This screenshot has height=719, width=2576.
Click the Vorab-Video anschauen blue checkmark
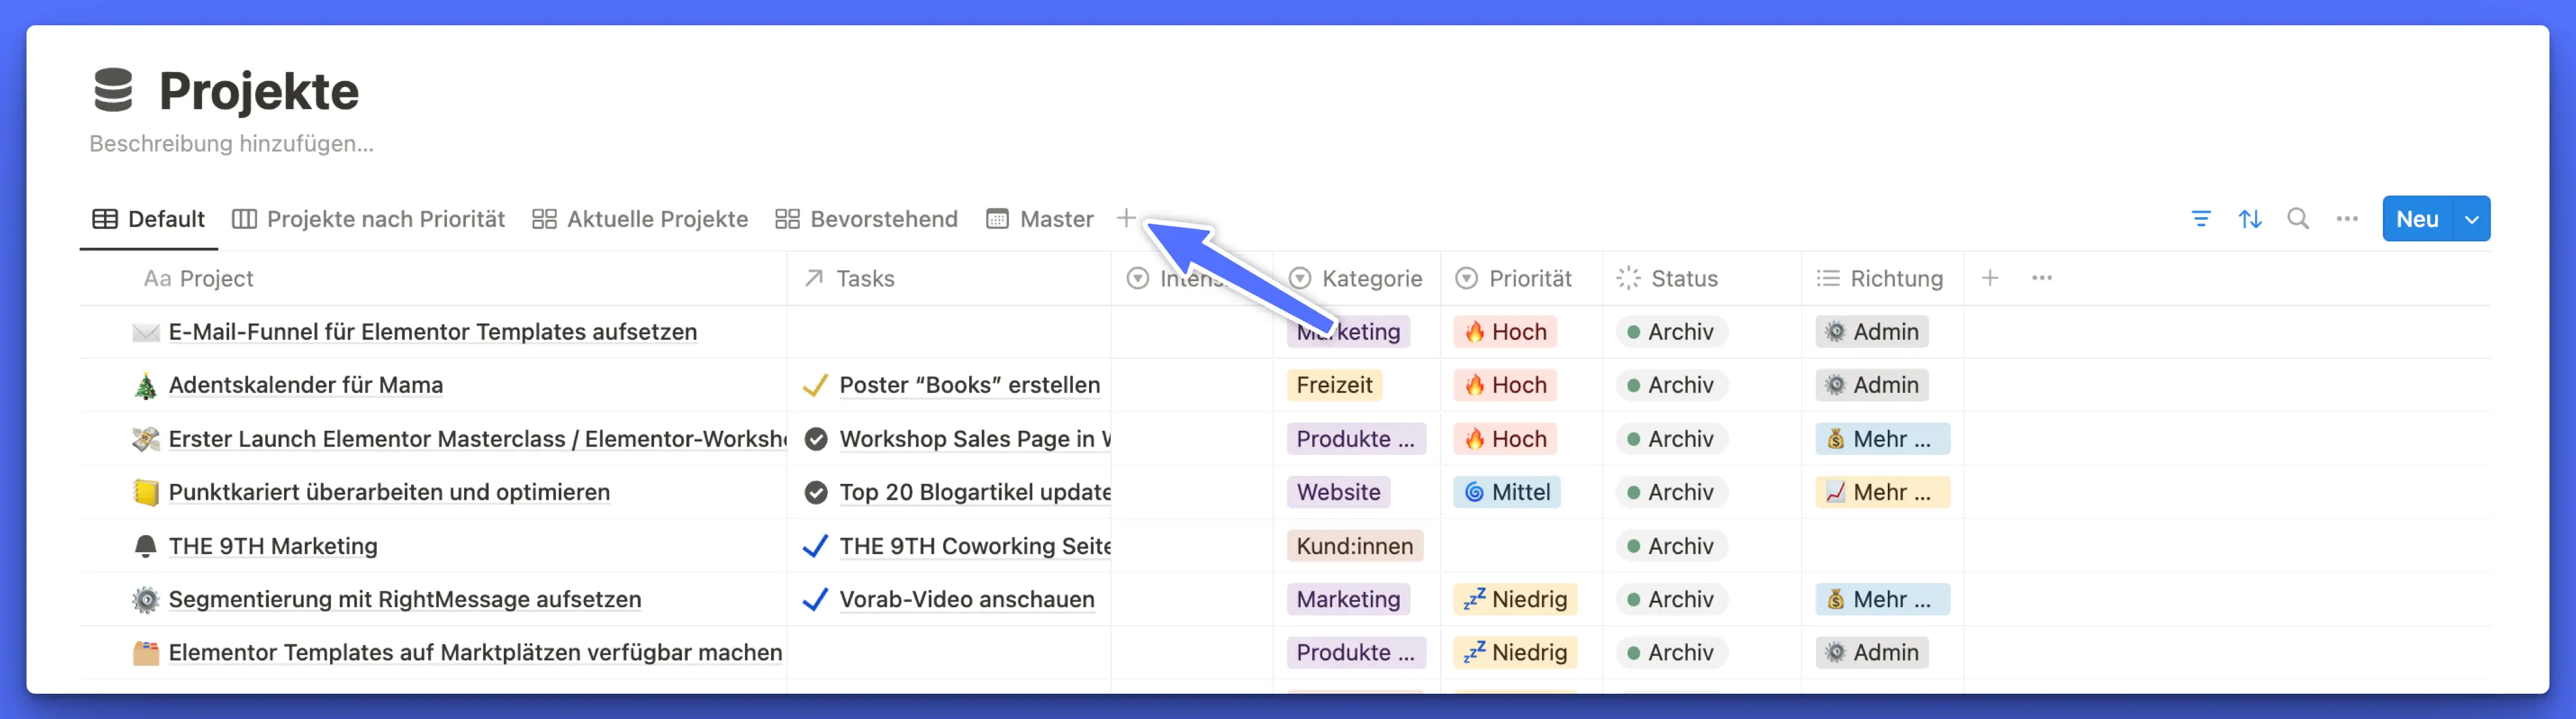(815, 599)
